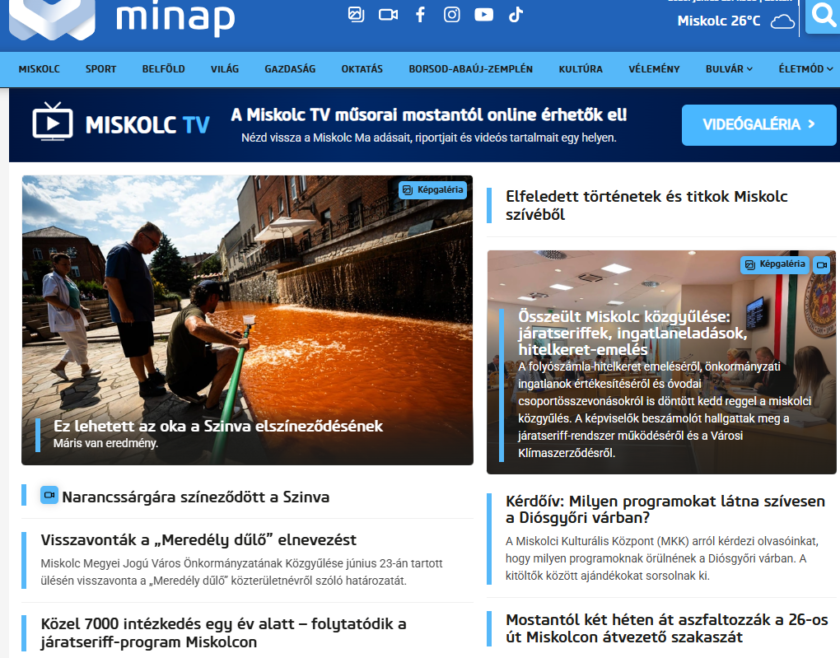Go to the KULTÚRA section
This screenshot has width=840, height=658.
point(581,69)
